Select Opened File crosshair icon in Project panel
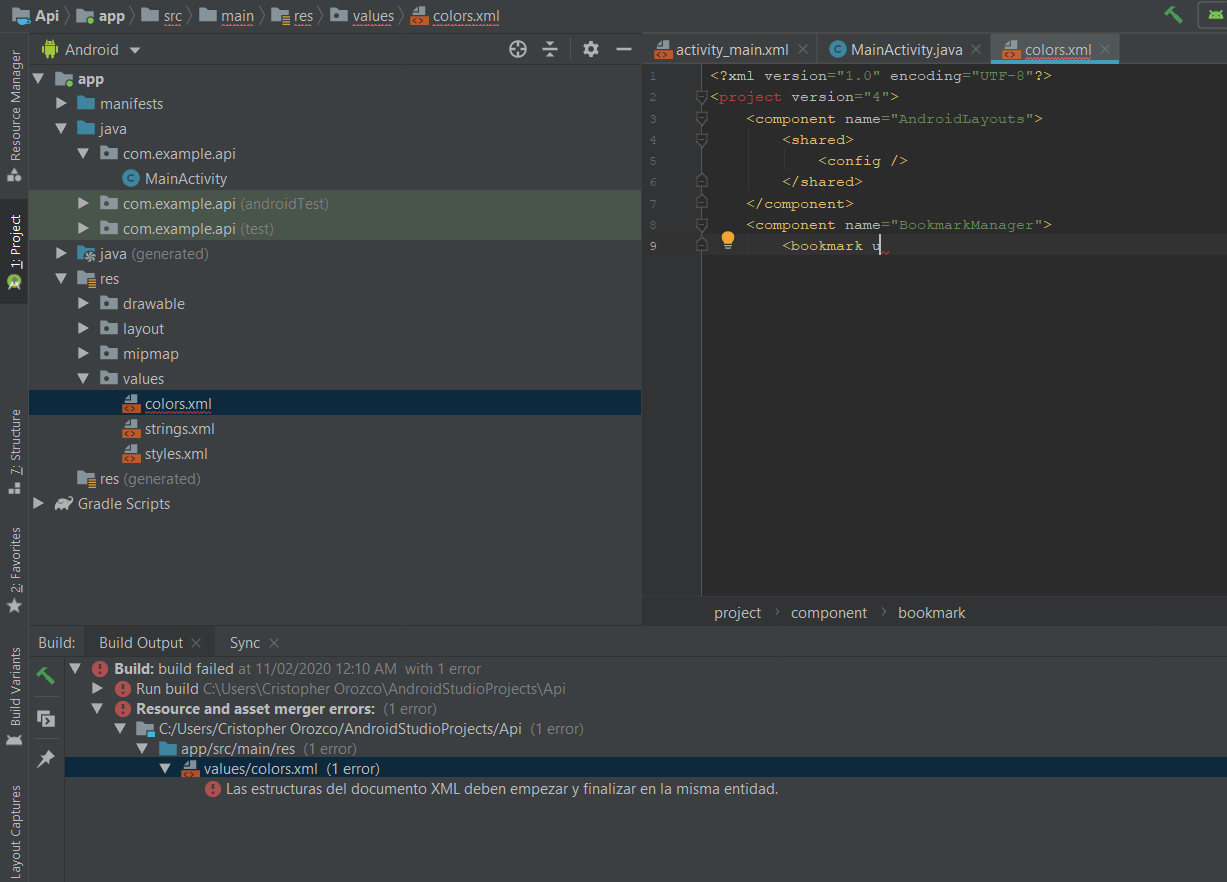1227x882 pixels. (517, 48)
